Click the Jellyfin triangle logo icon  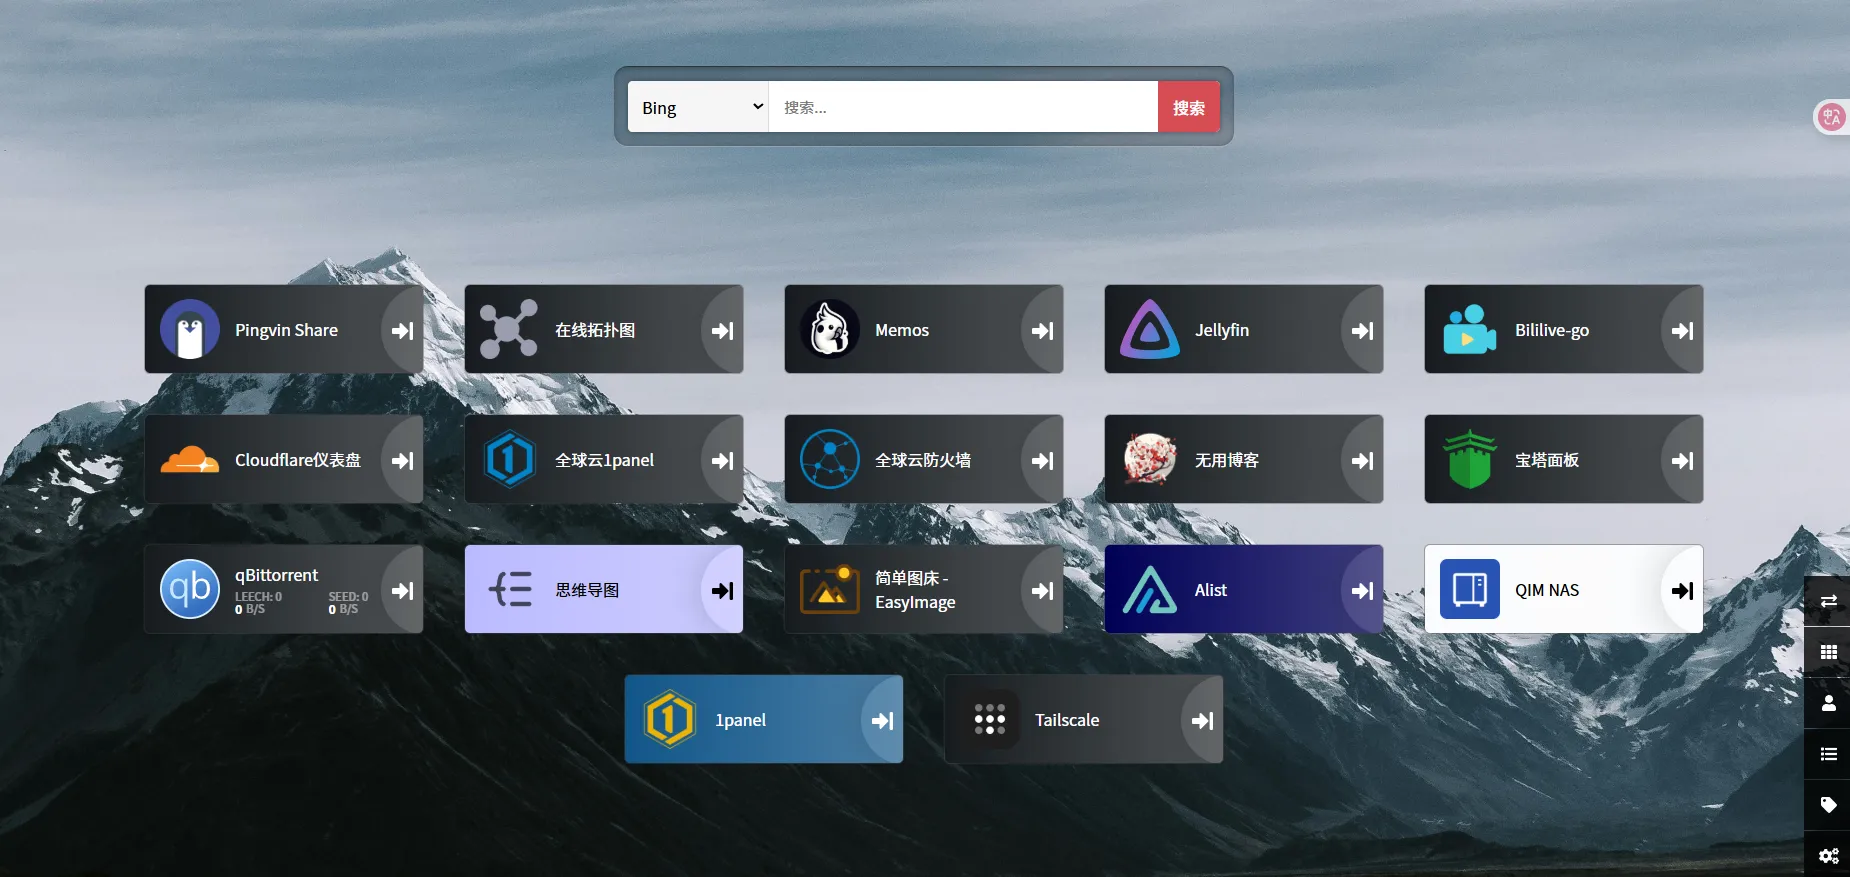1150,329
